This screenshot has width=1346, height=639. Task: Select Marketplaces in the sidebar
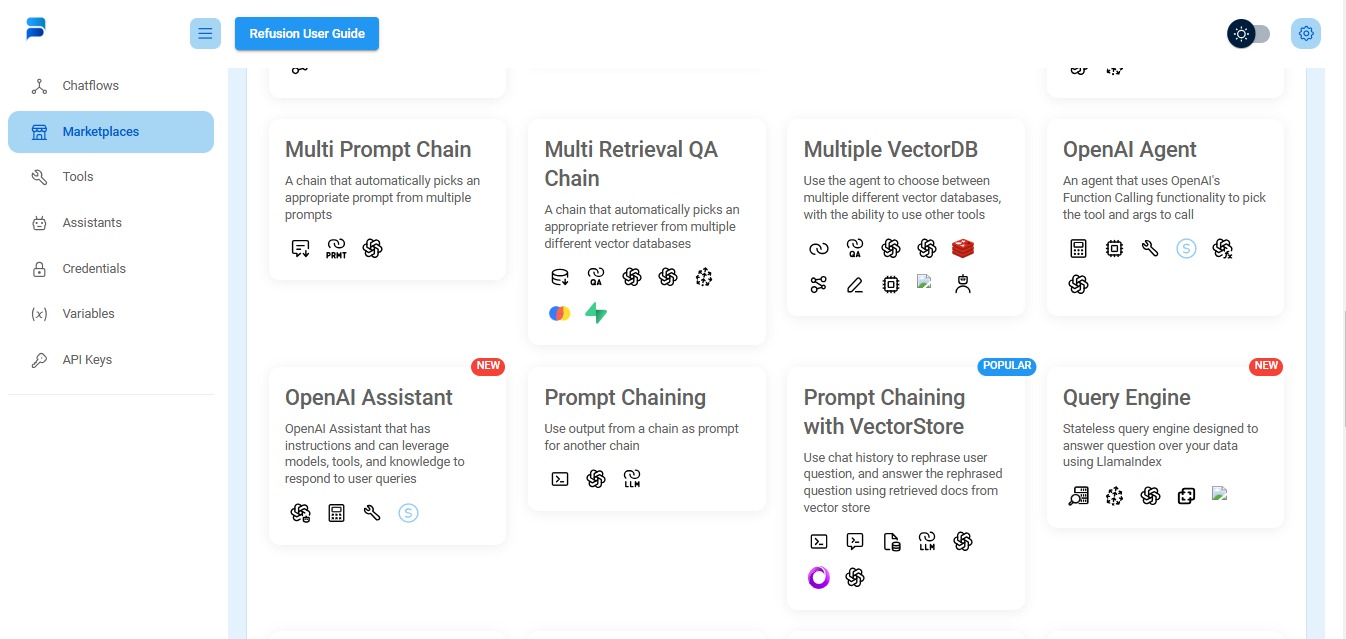point(111,132)
